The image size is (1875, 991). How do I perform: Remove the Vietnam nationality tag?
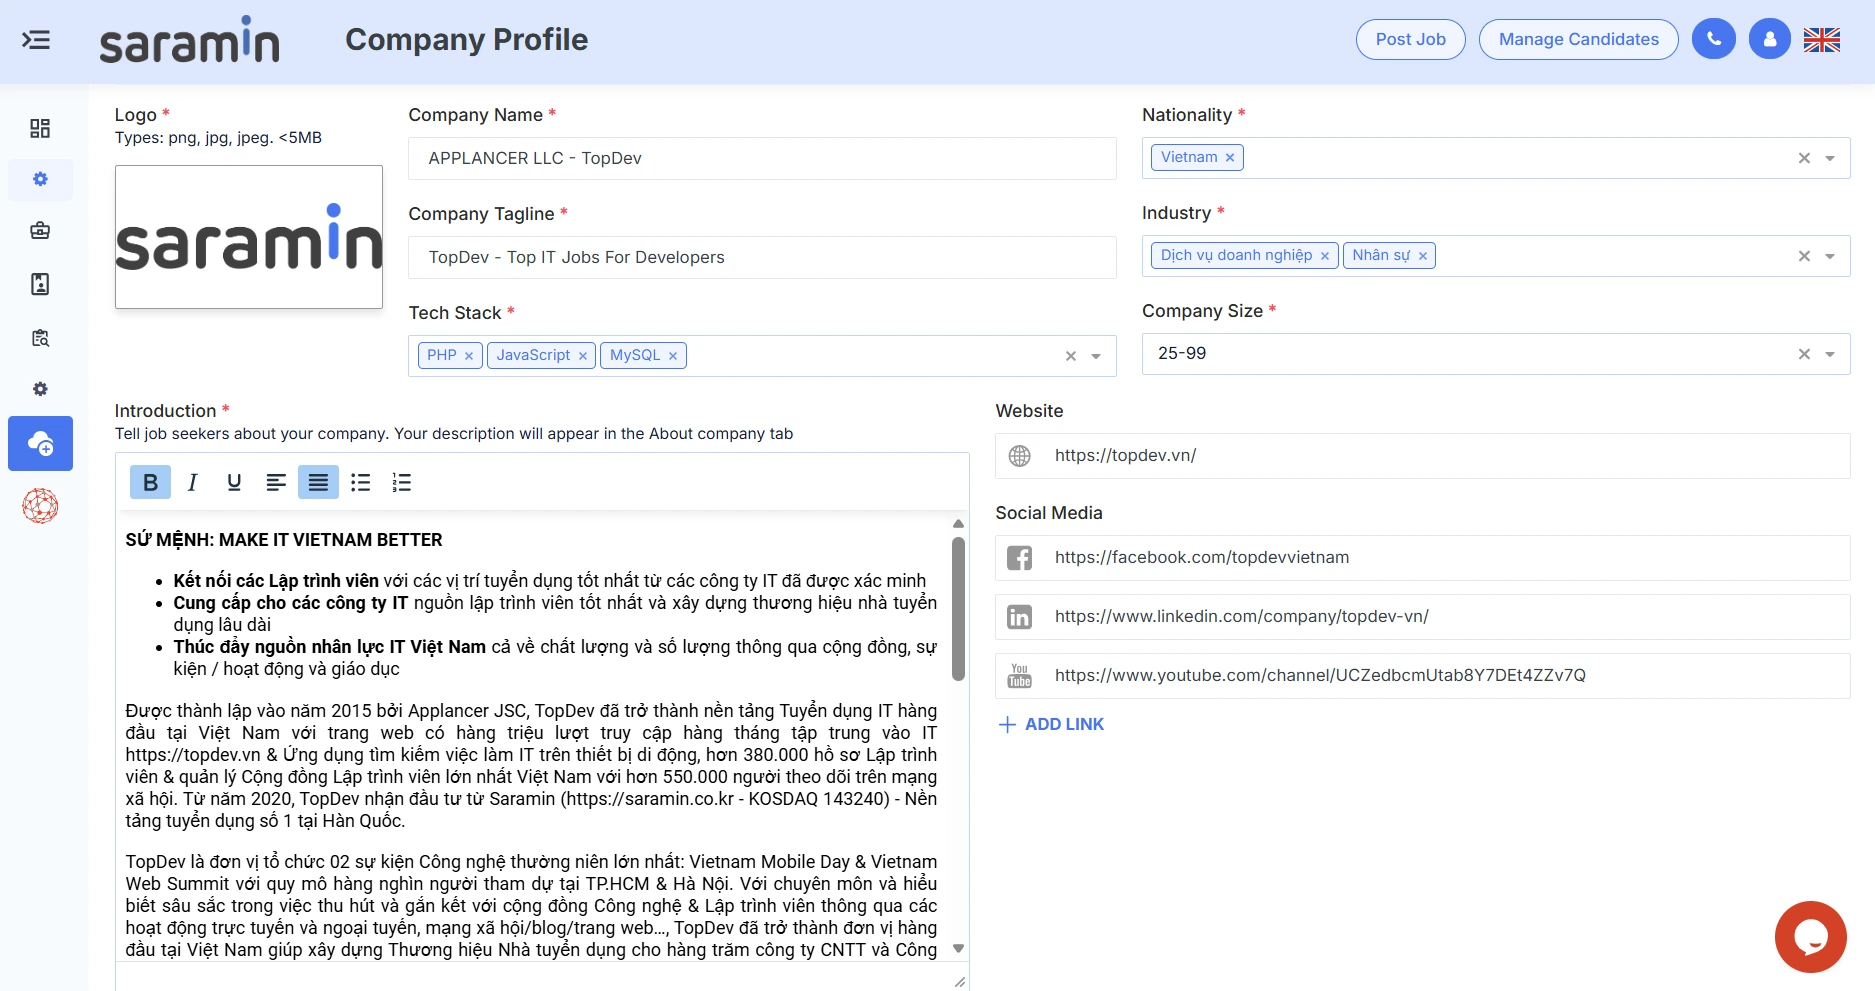1230,158
